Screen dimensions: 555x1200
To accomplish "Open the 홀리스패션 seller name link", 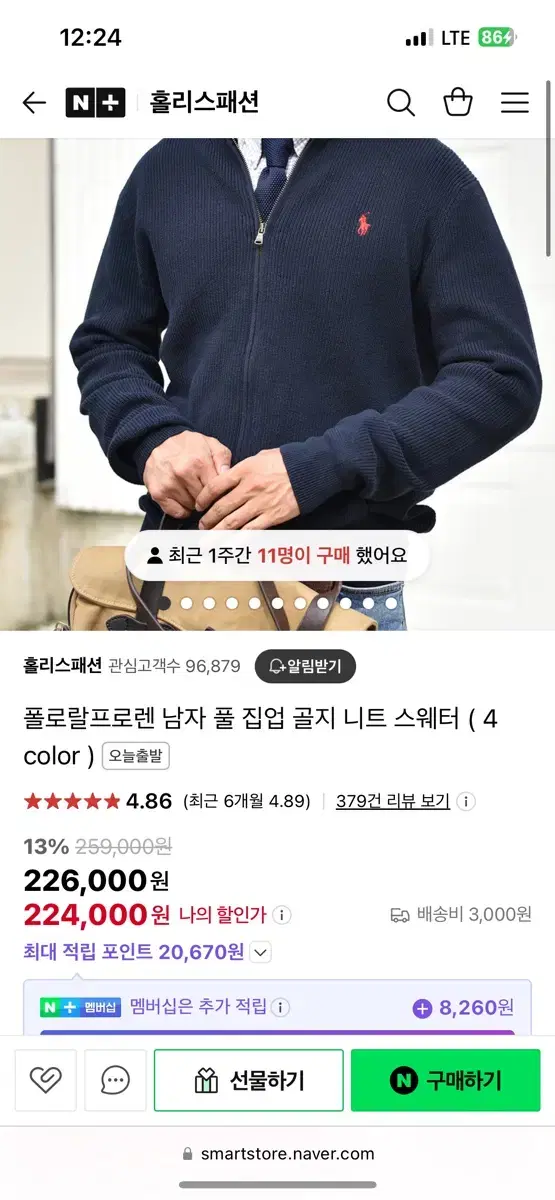I will pyautogui.click(x=63, y=666).
